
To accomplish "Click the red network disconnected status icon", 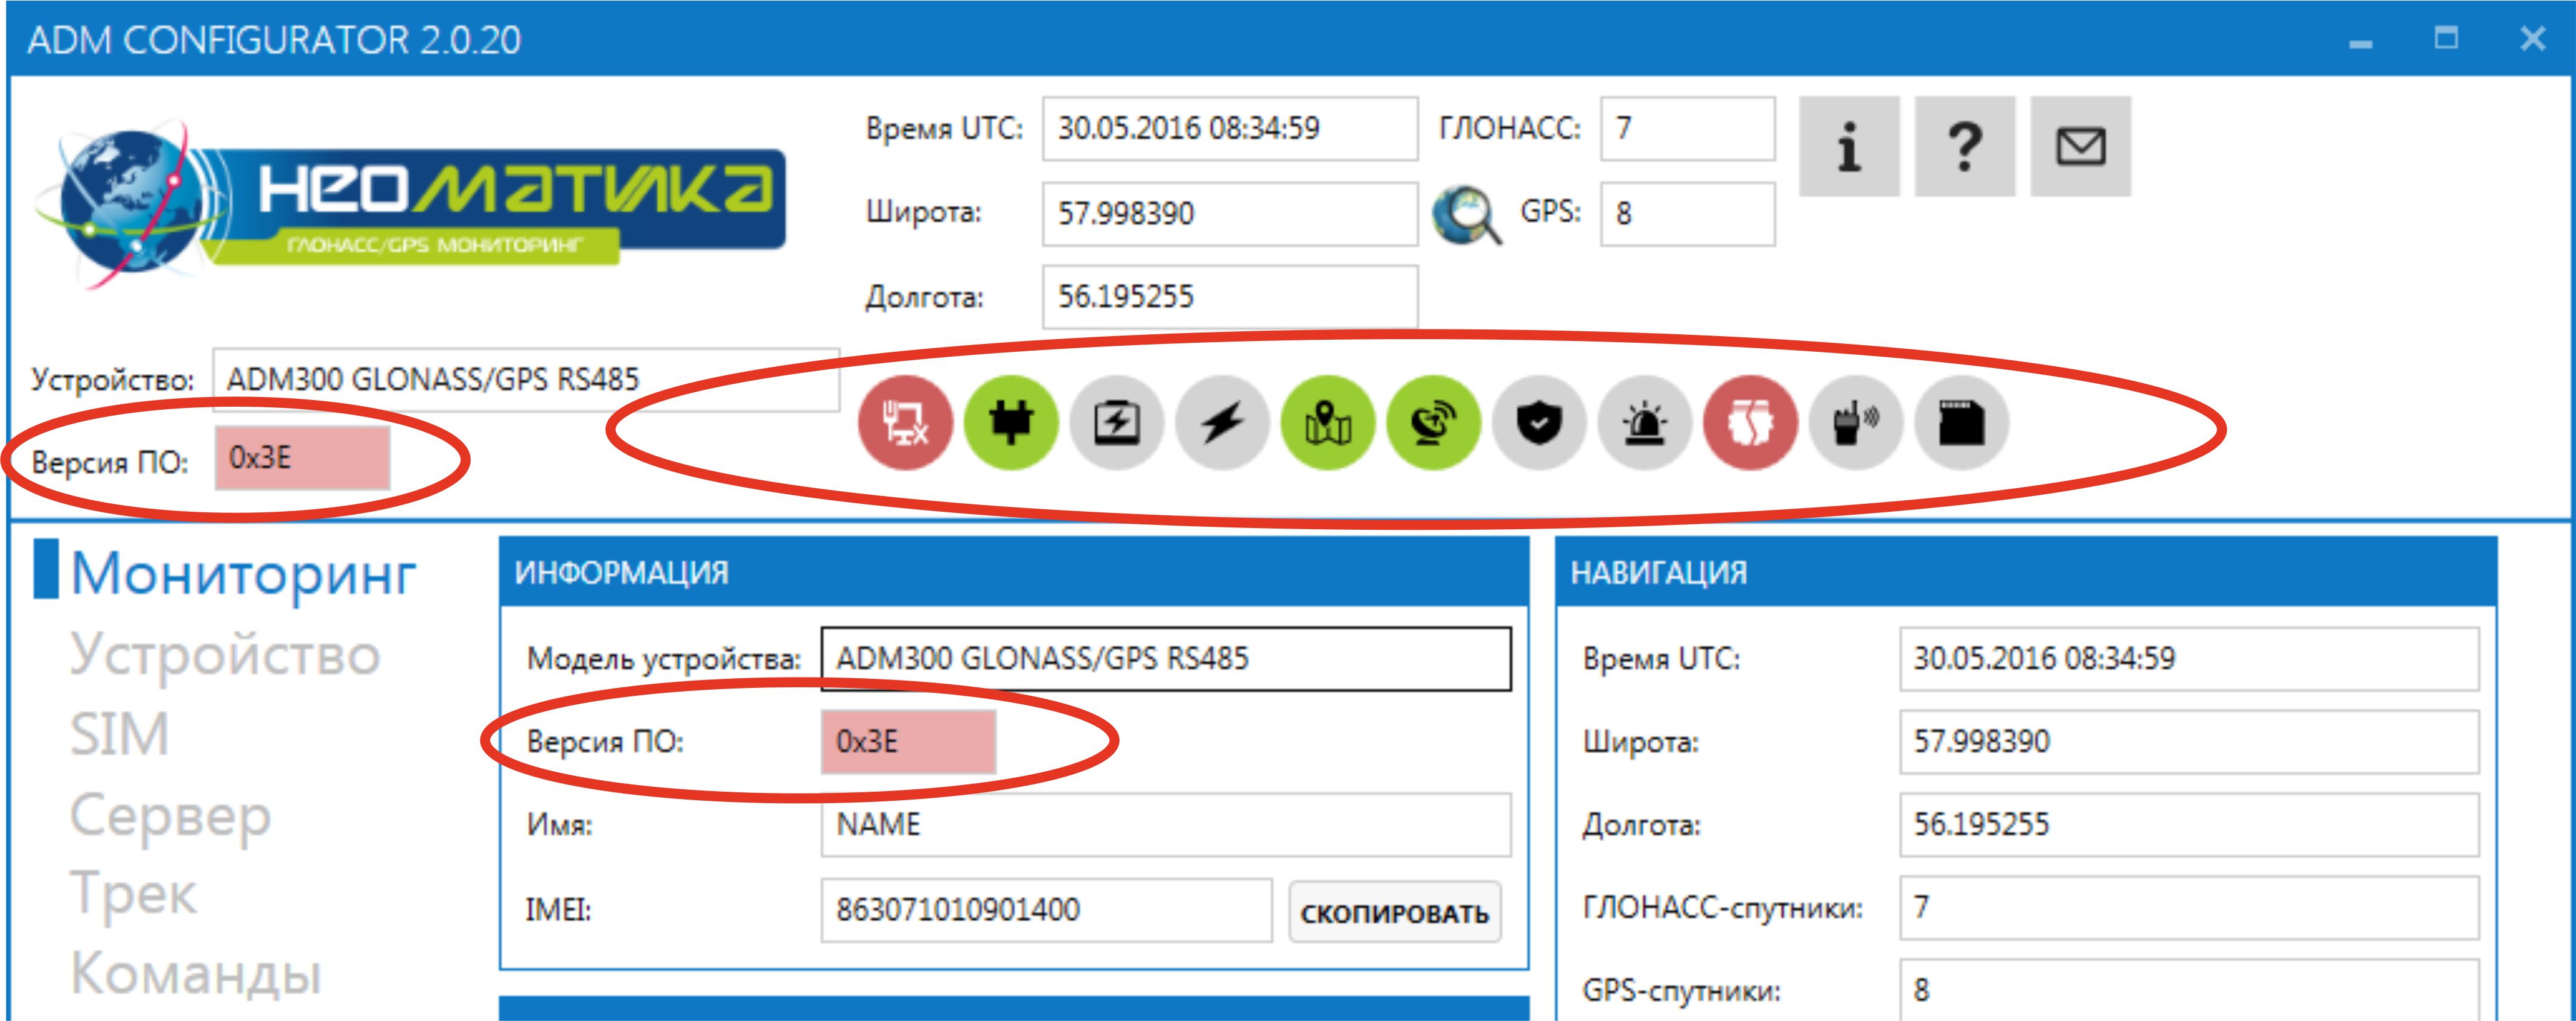I will click(x=905, y=423).
